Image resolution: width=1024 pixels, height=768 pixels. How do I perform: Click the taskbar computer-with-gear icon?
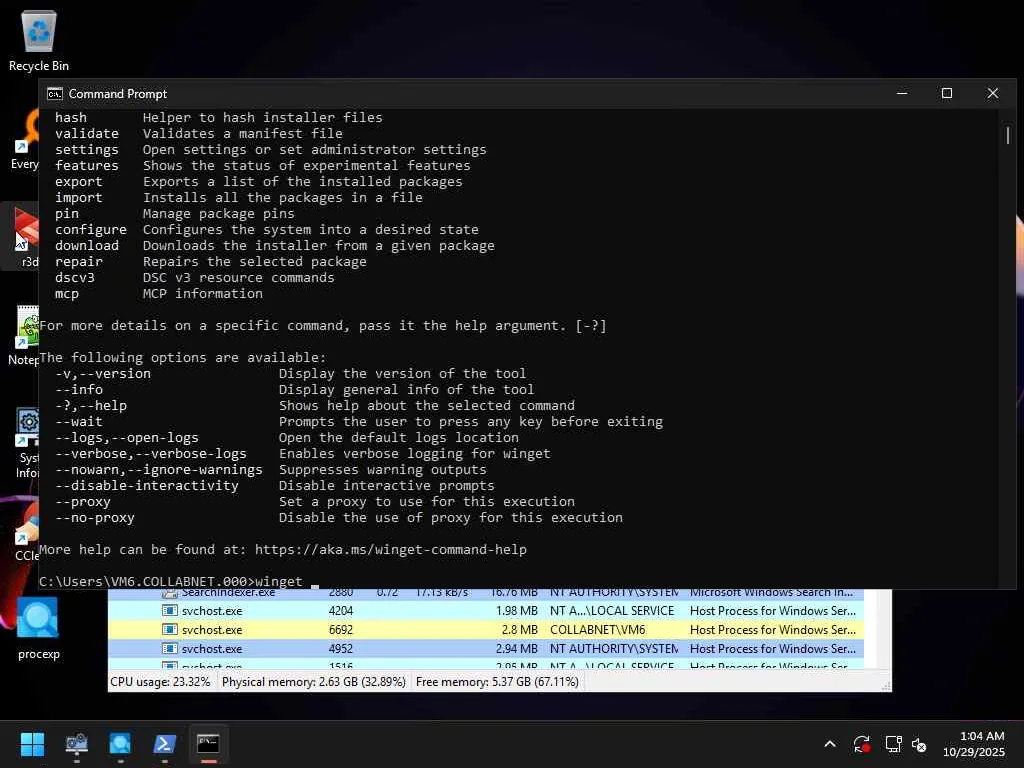(76, 744)
